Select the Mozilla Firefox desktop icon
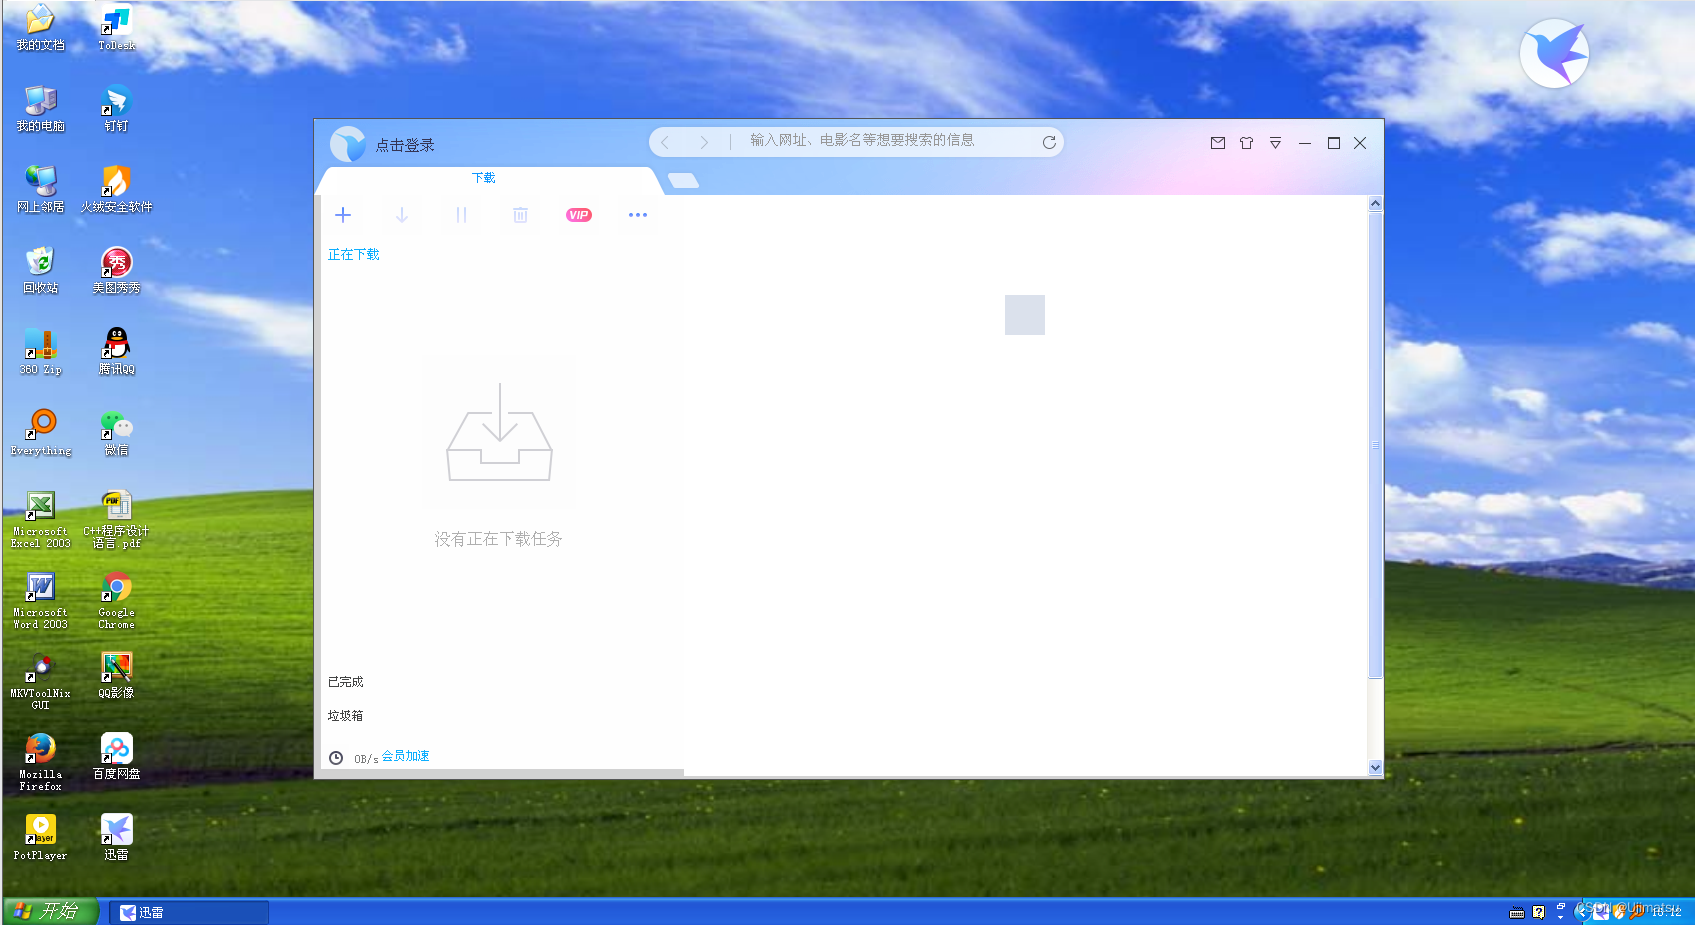The height and width of the screenshot is (925, 1695). [40, 762]
